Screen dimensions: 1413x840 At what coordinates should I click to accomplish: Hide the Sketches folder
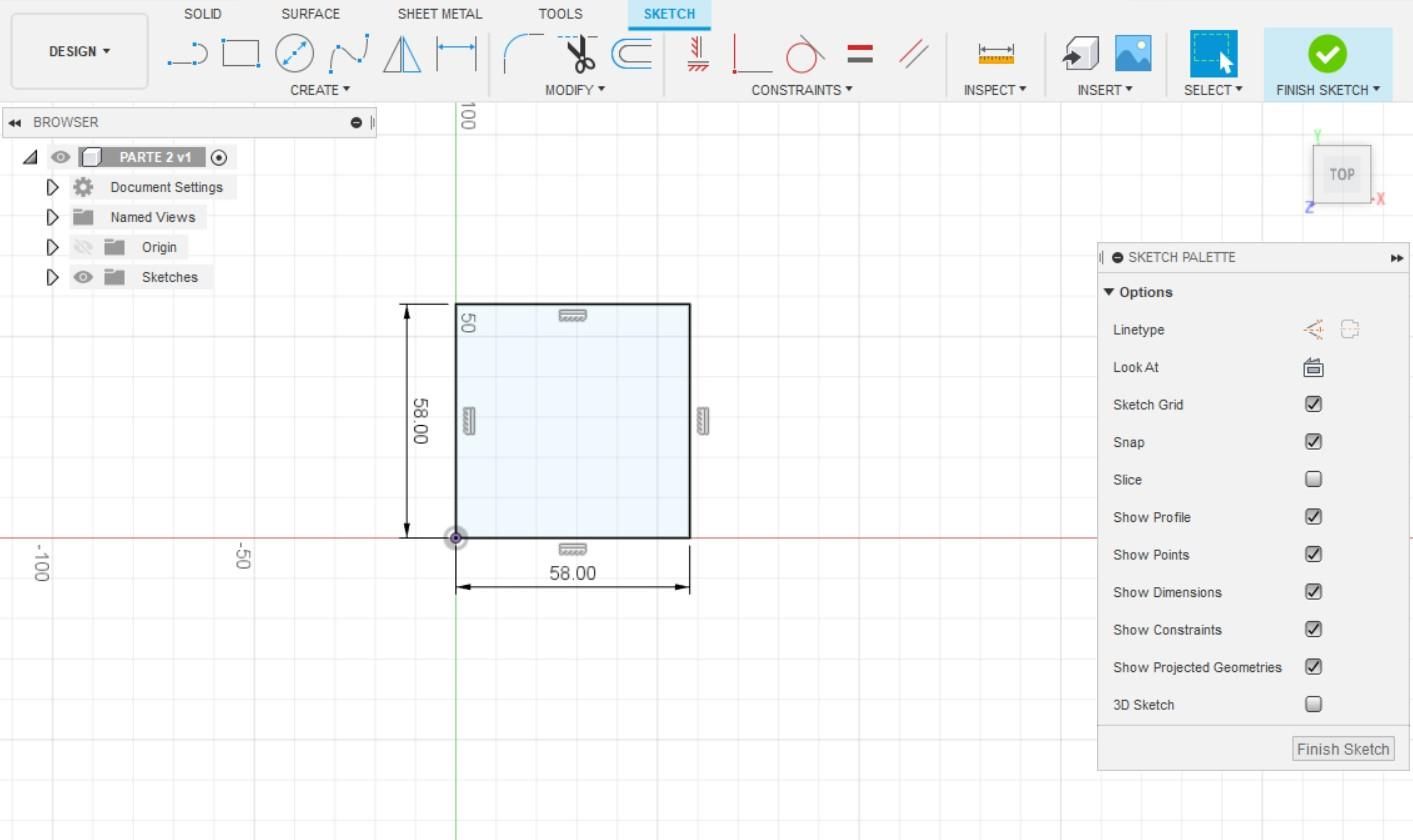point(83,277)
